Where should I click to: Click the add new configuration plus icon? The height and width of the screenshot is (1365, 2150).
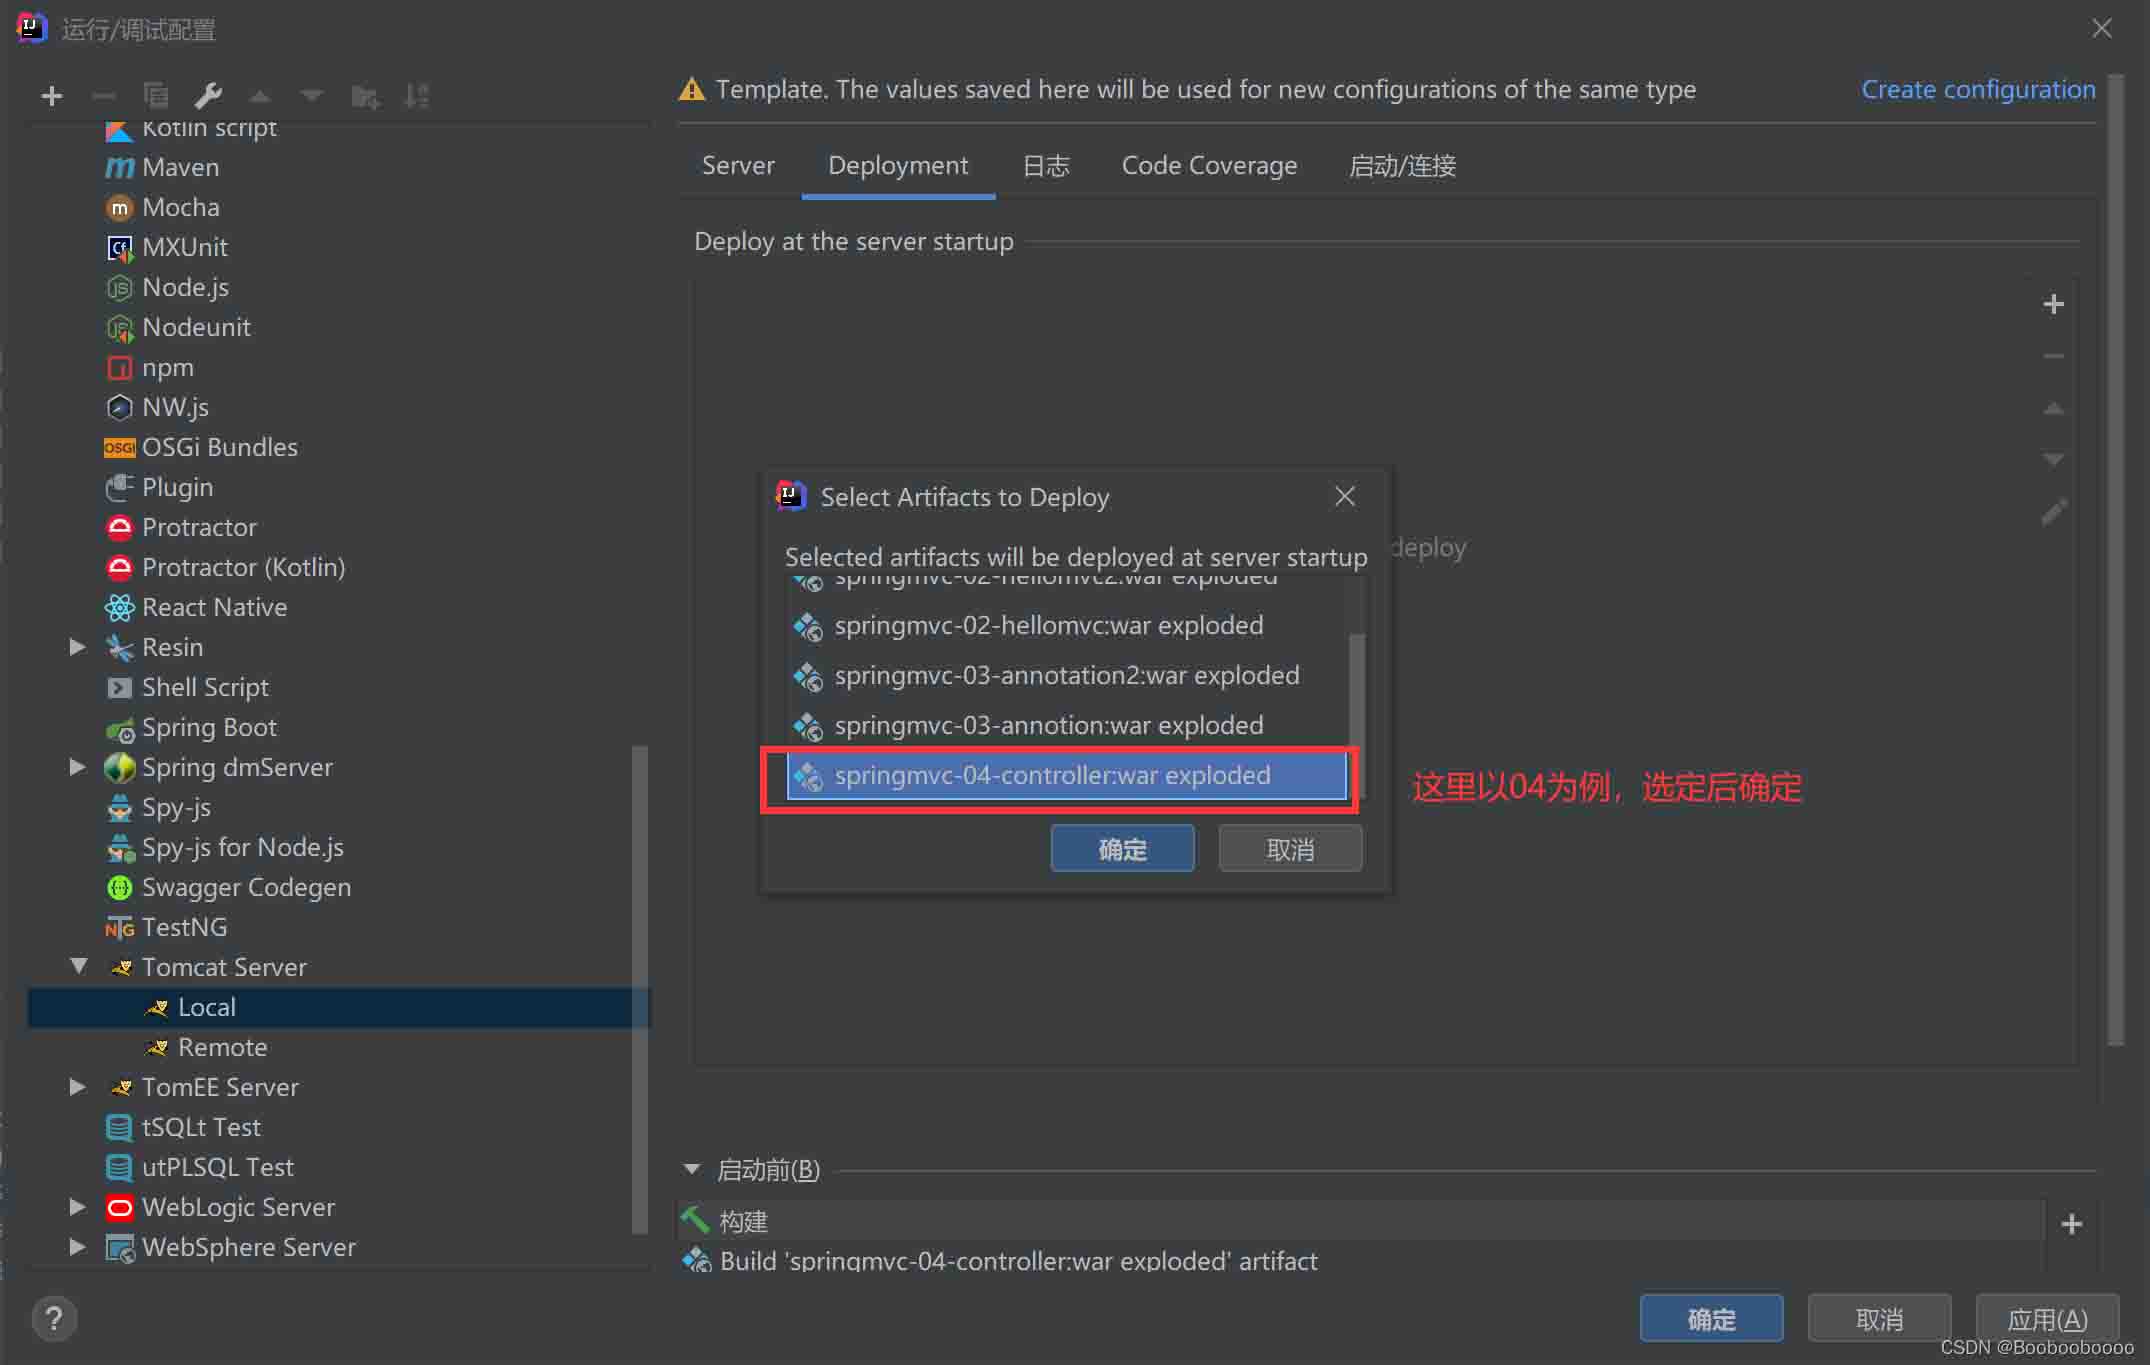pyautogui.click(x=52, y=96)
